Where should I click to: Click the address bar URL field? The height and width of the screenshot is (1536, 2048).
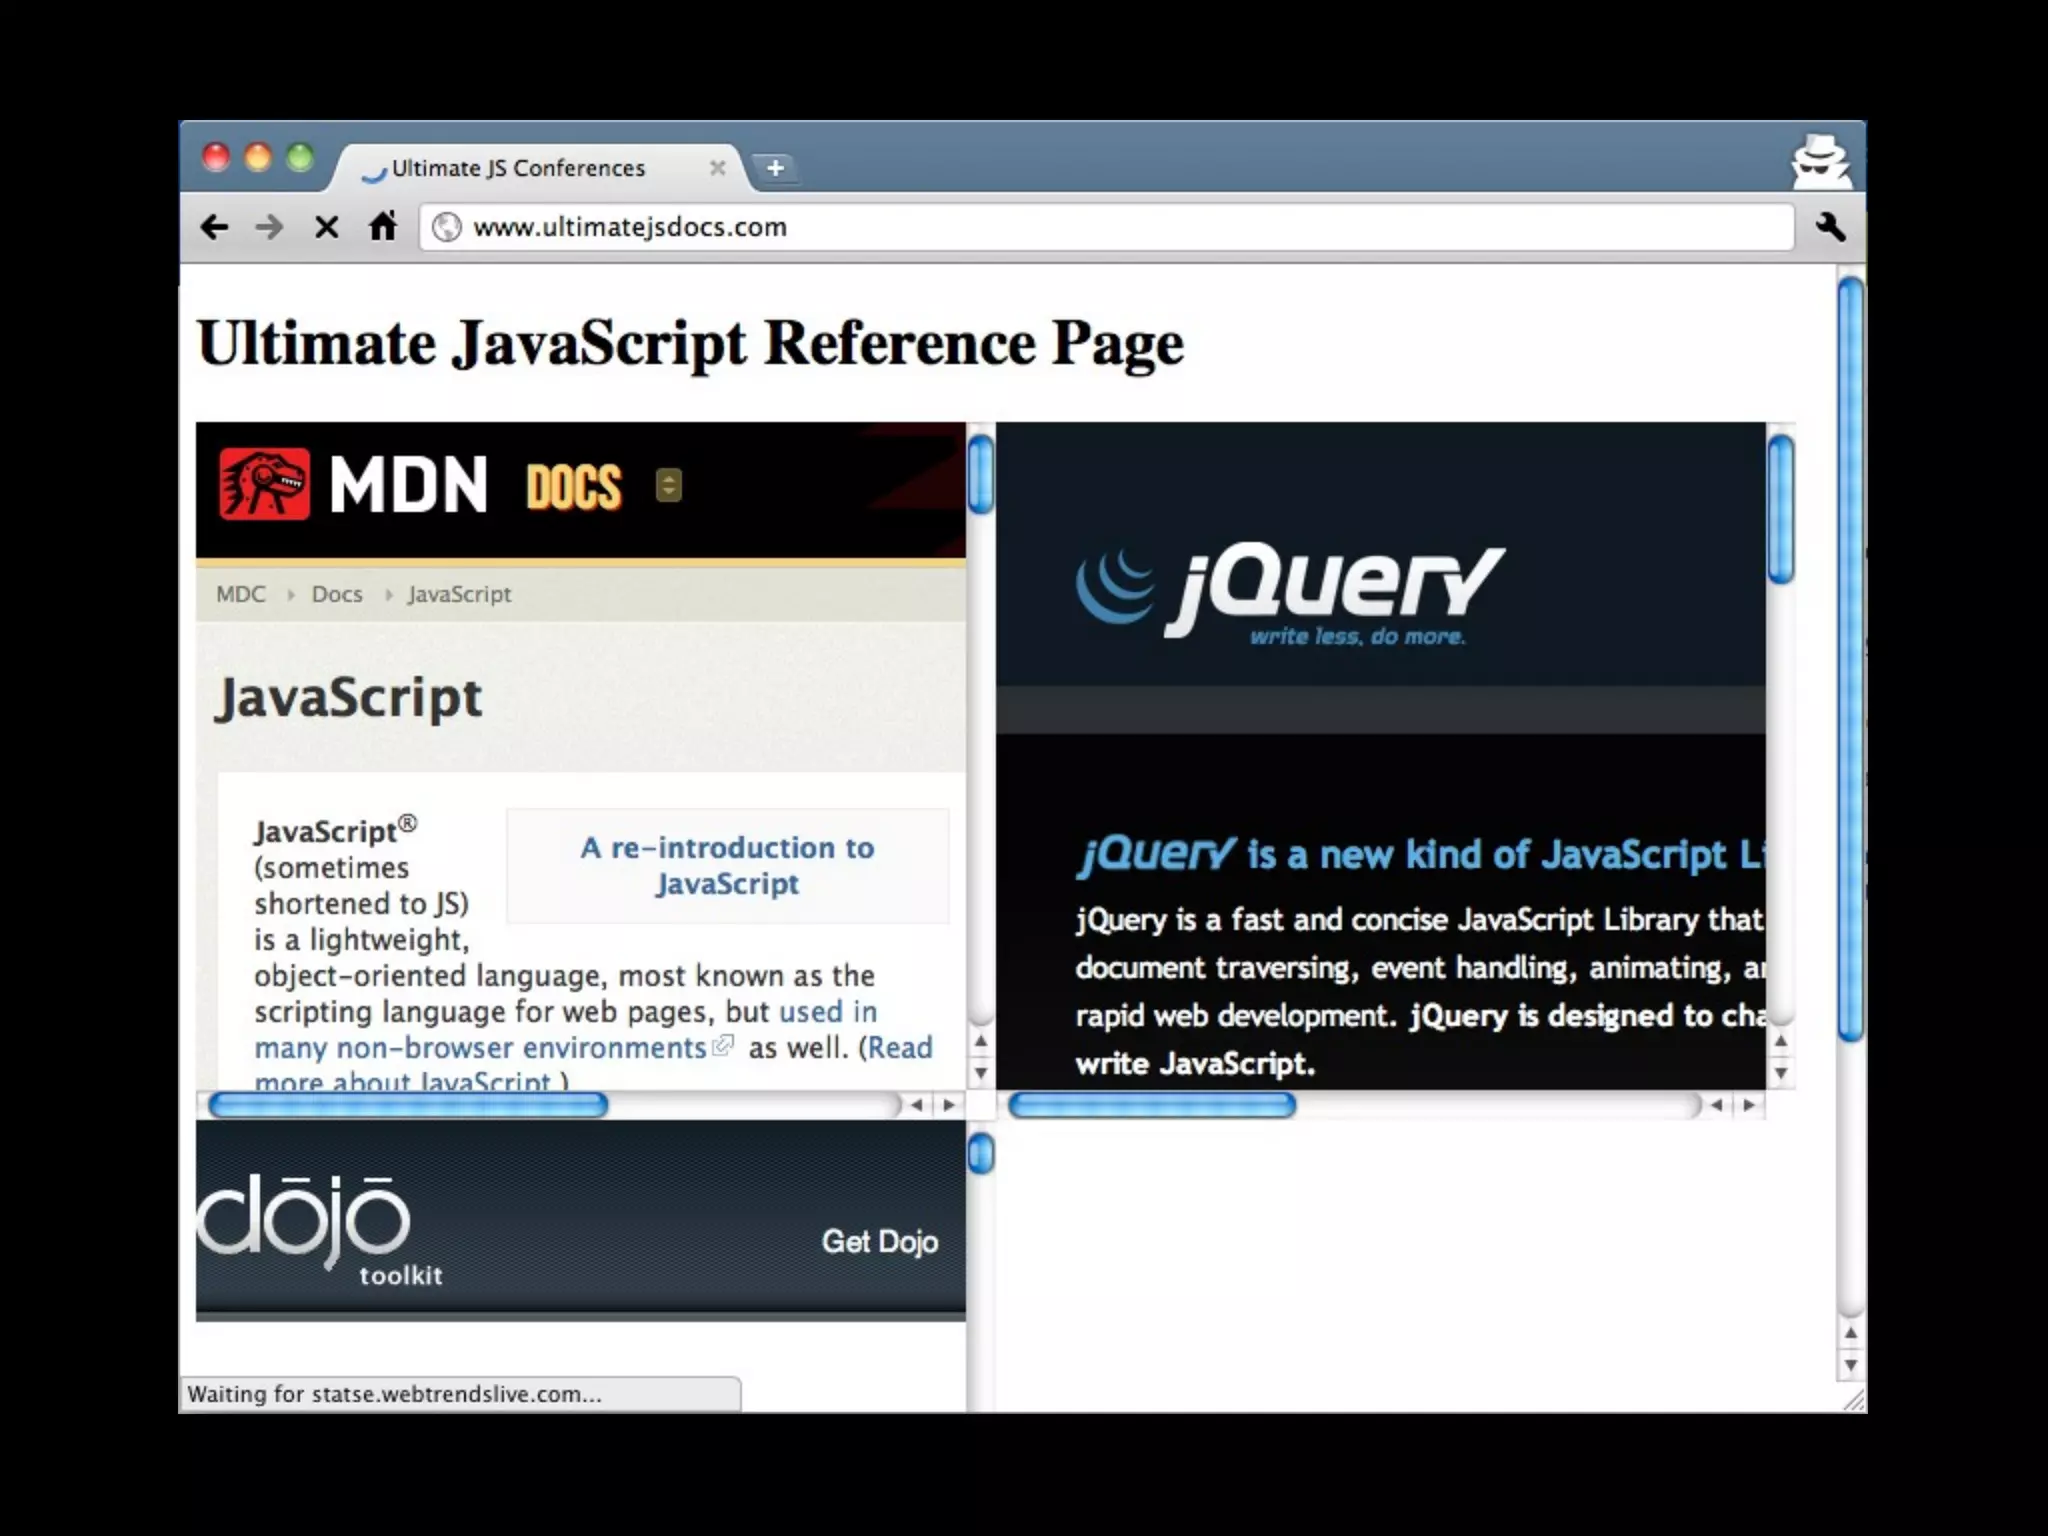tap(1100, 227)
